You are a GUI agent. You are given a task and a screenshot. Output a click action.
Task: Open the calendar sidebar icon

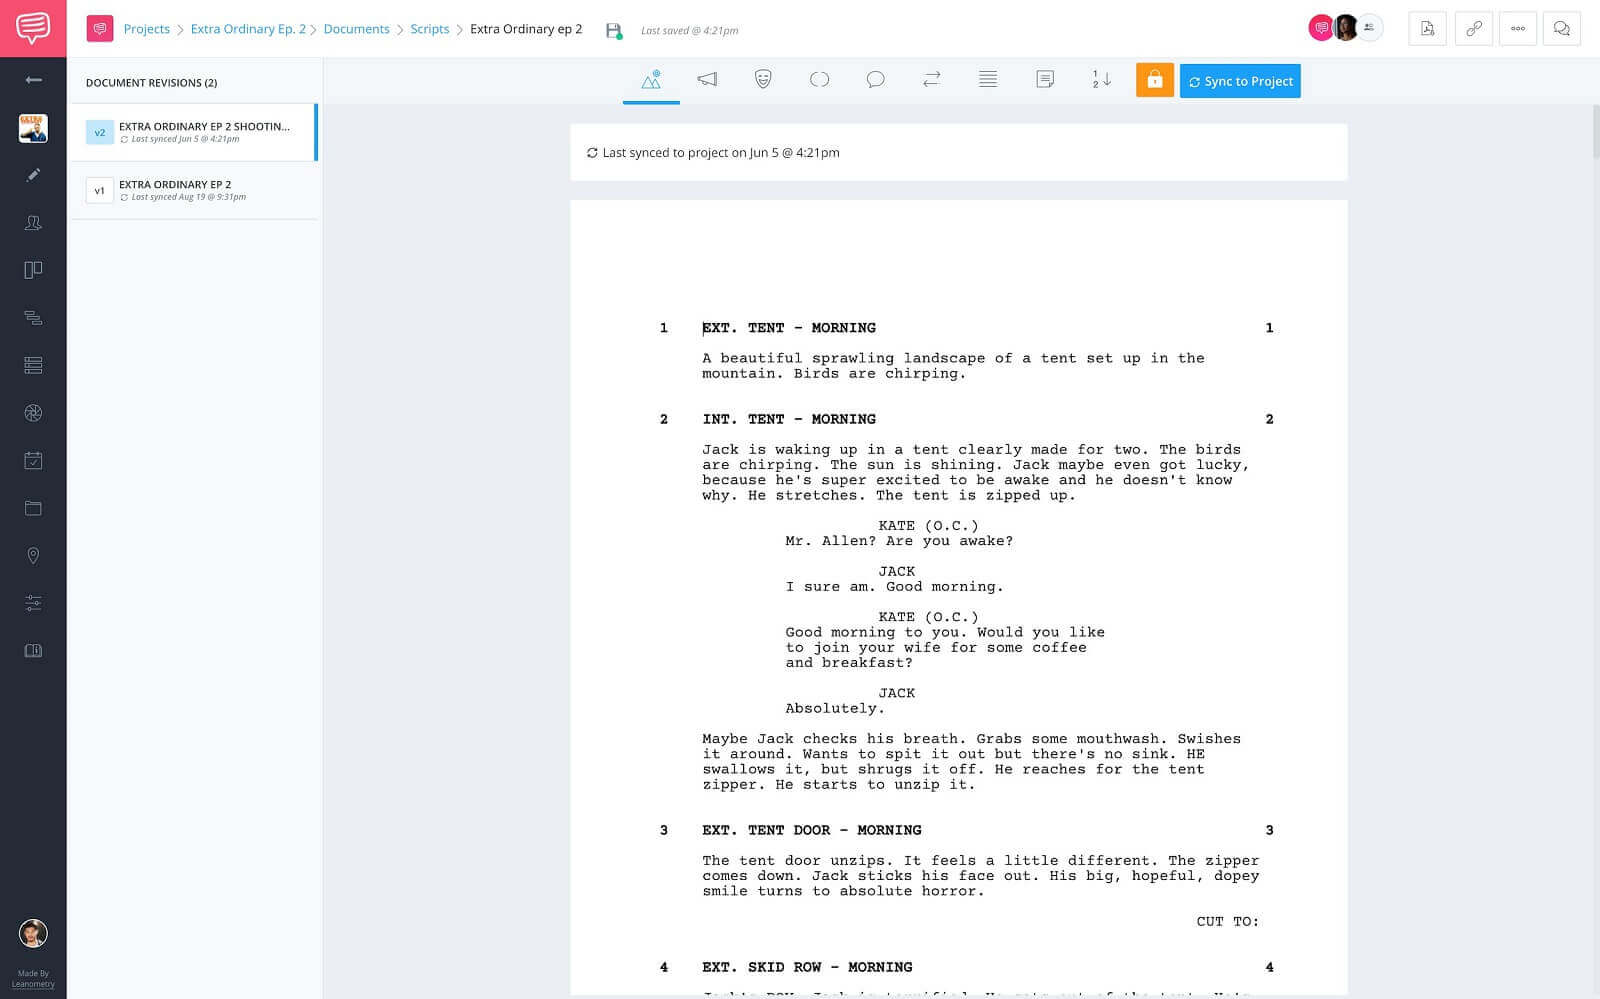[33, 460]
